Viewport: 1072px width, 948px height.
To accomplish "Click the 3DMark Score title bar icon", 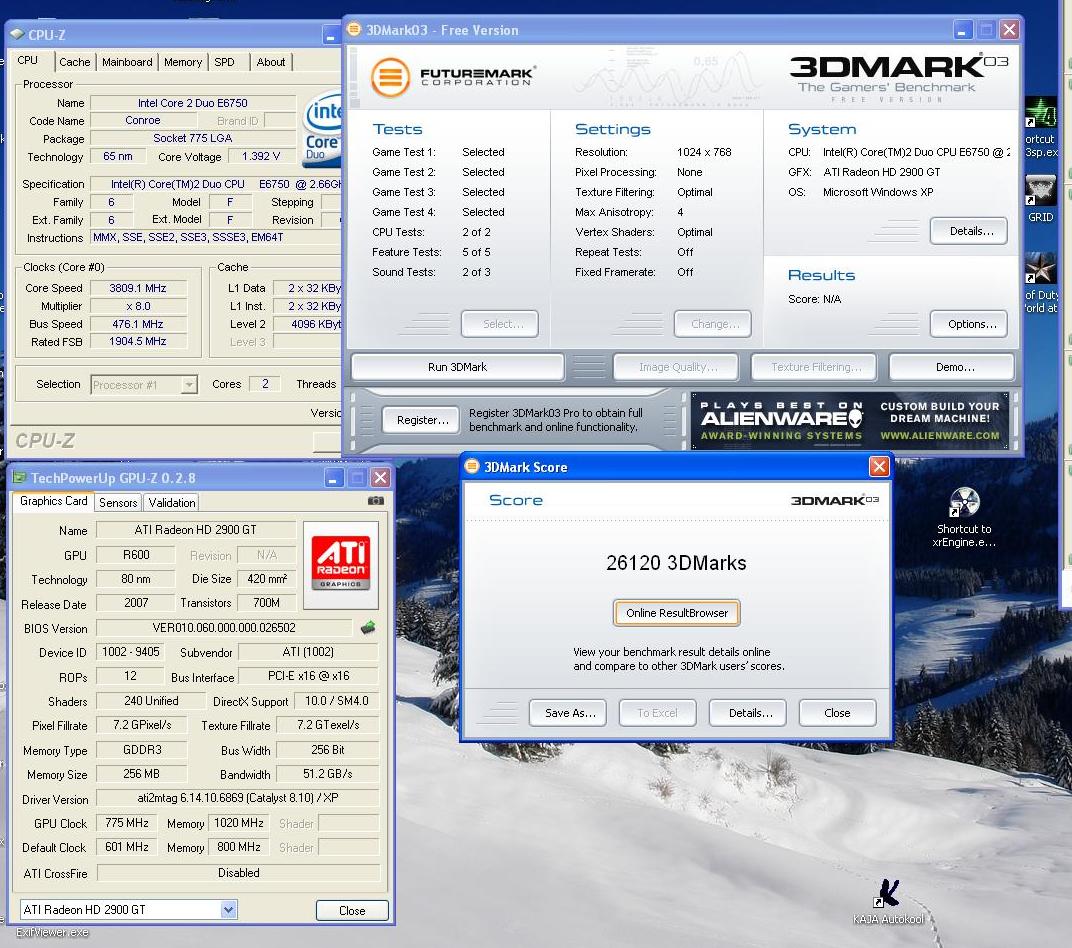I will coord(472,466).
